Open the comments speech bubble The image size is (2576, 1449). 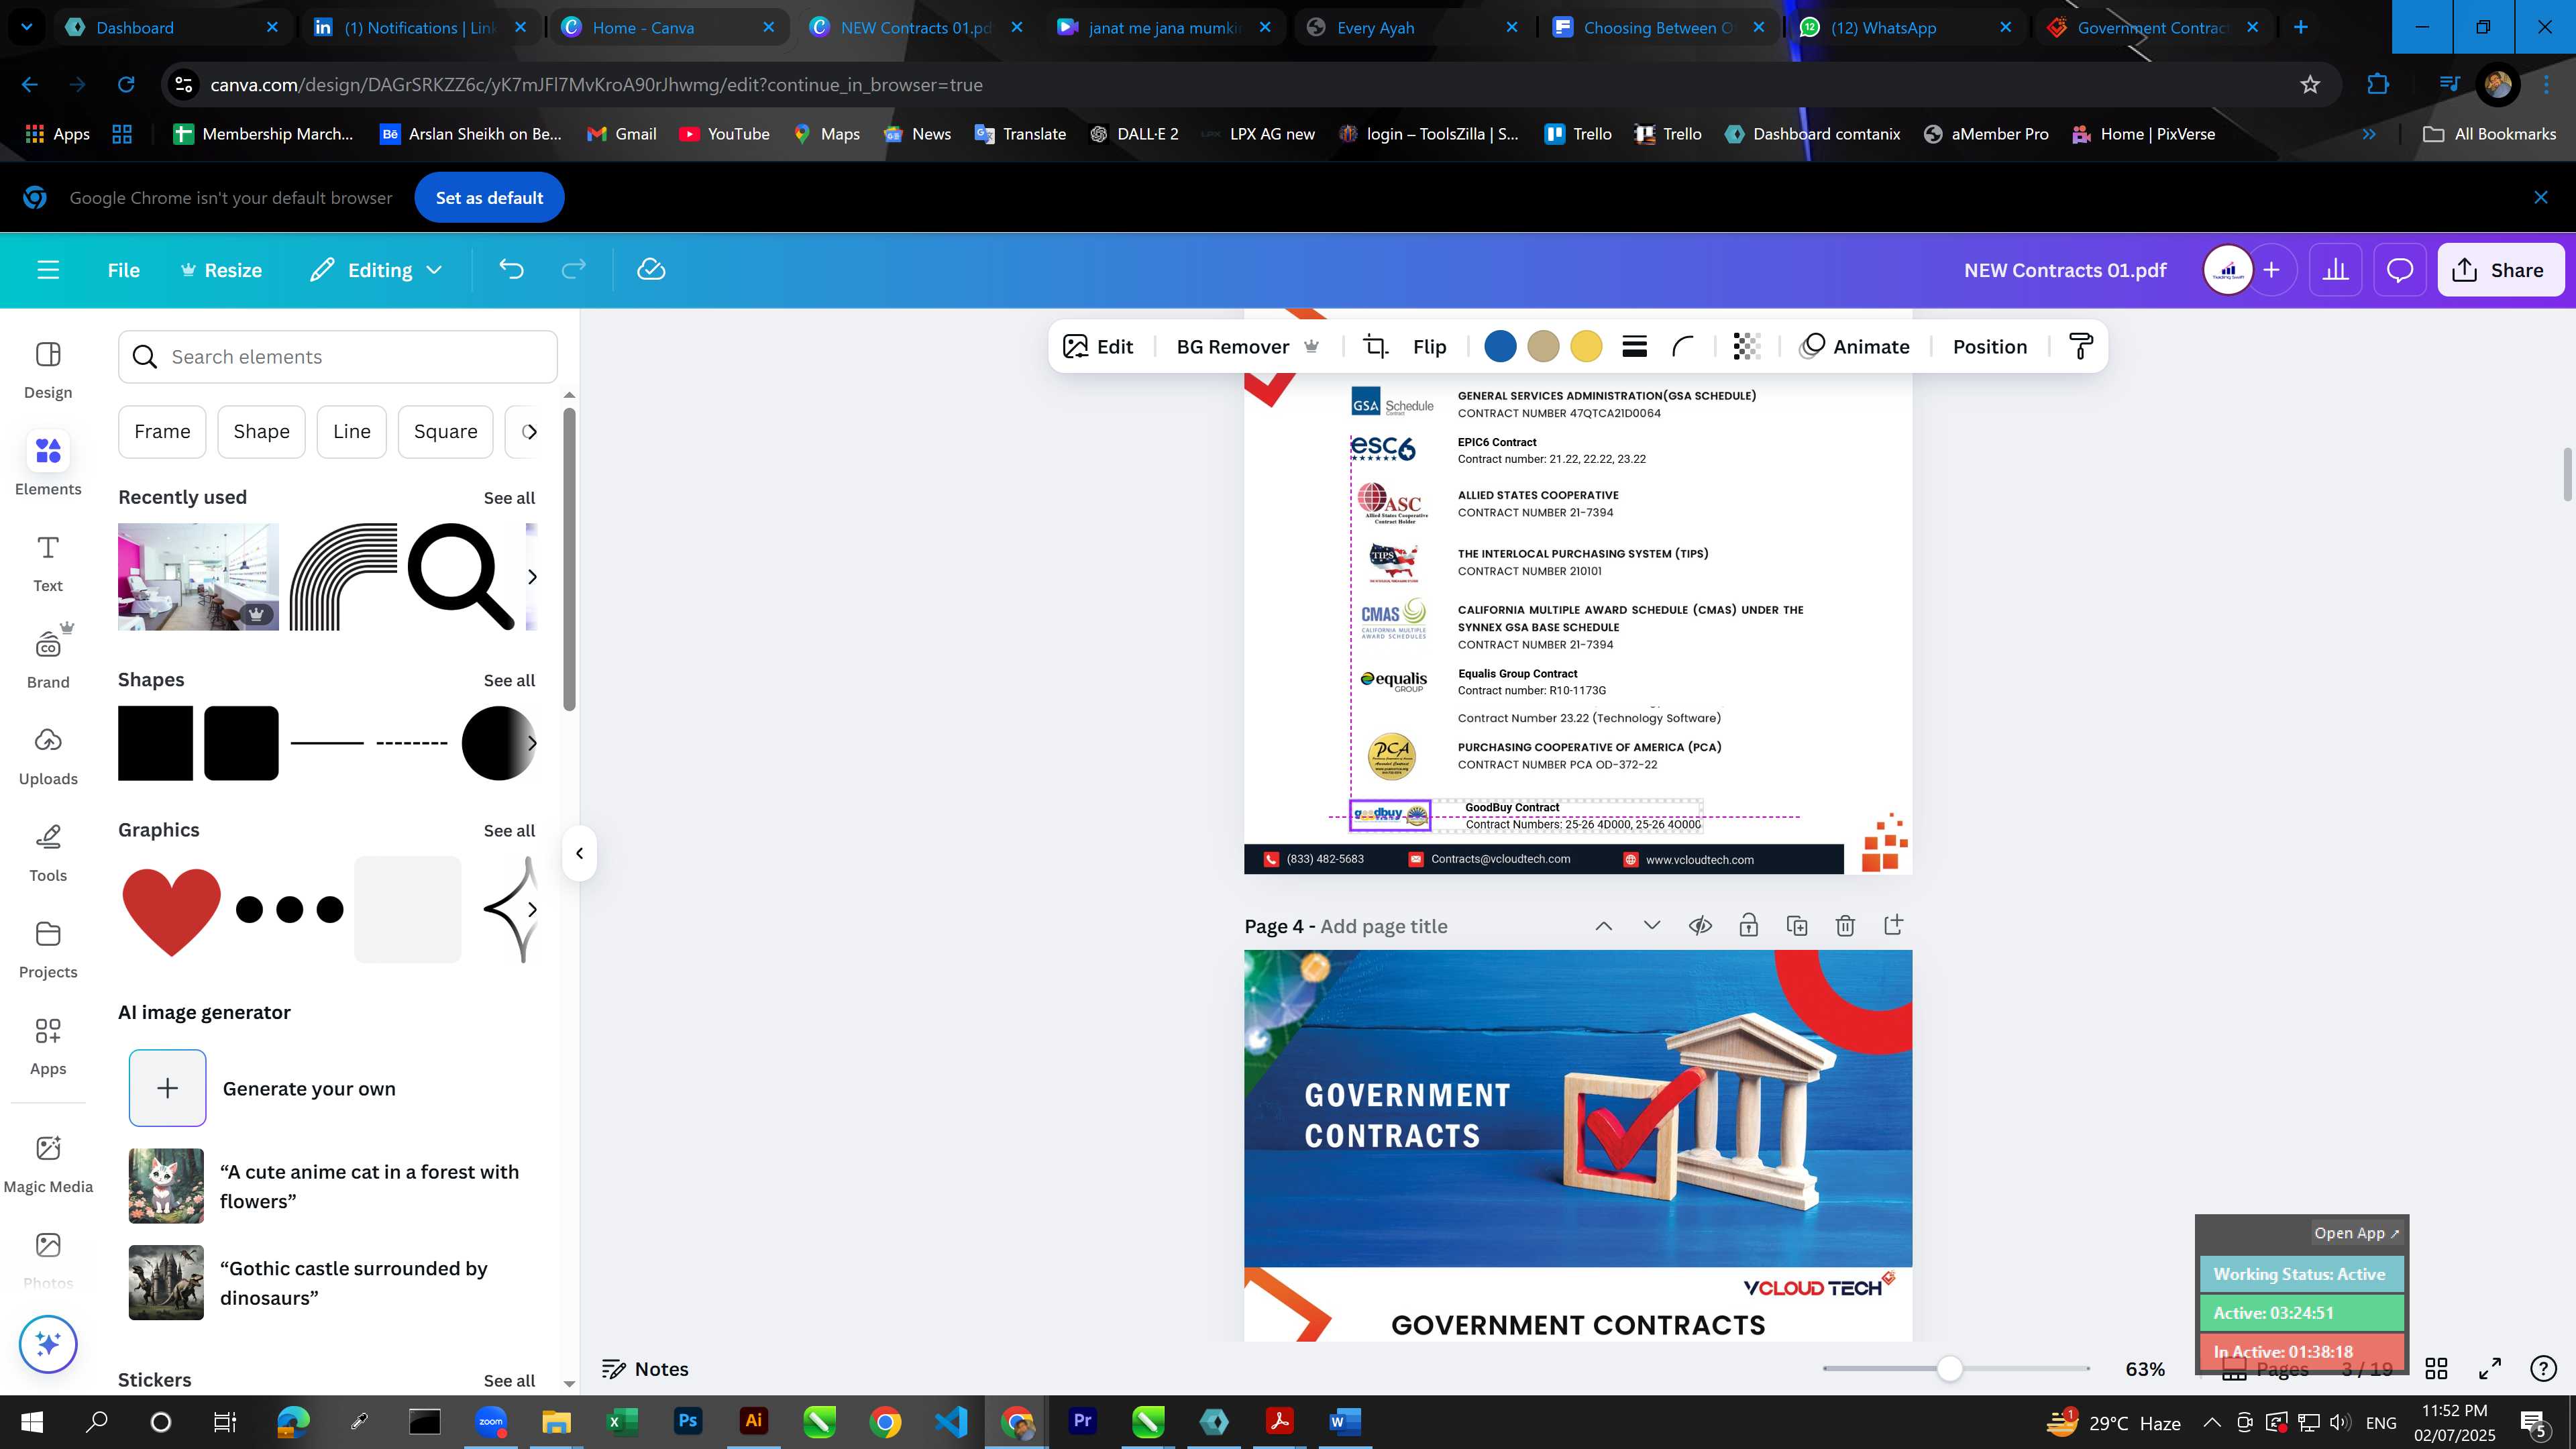(2400, 270)
